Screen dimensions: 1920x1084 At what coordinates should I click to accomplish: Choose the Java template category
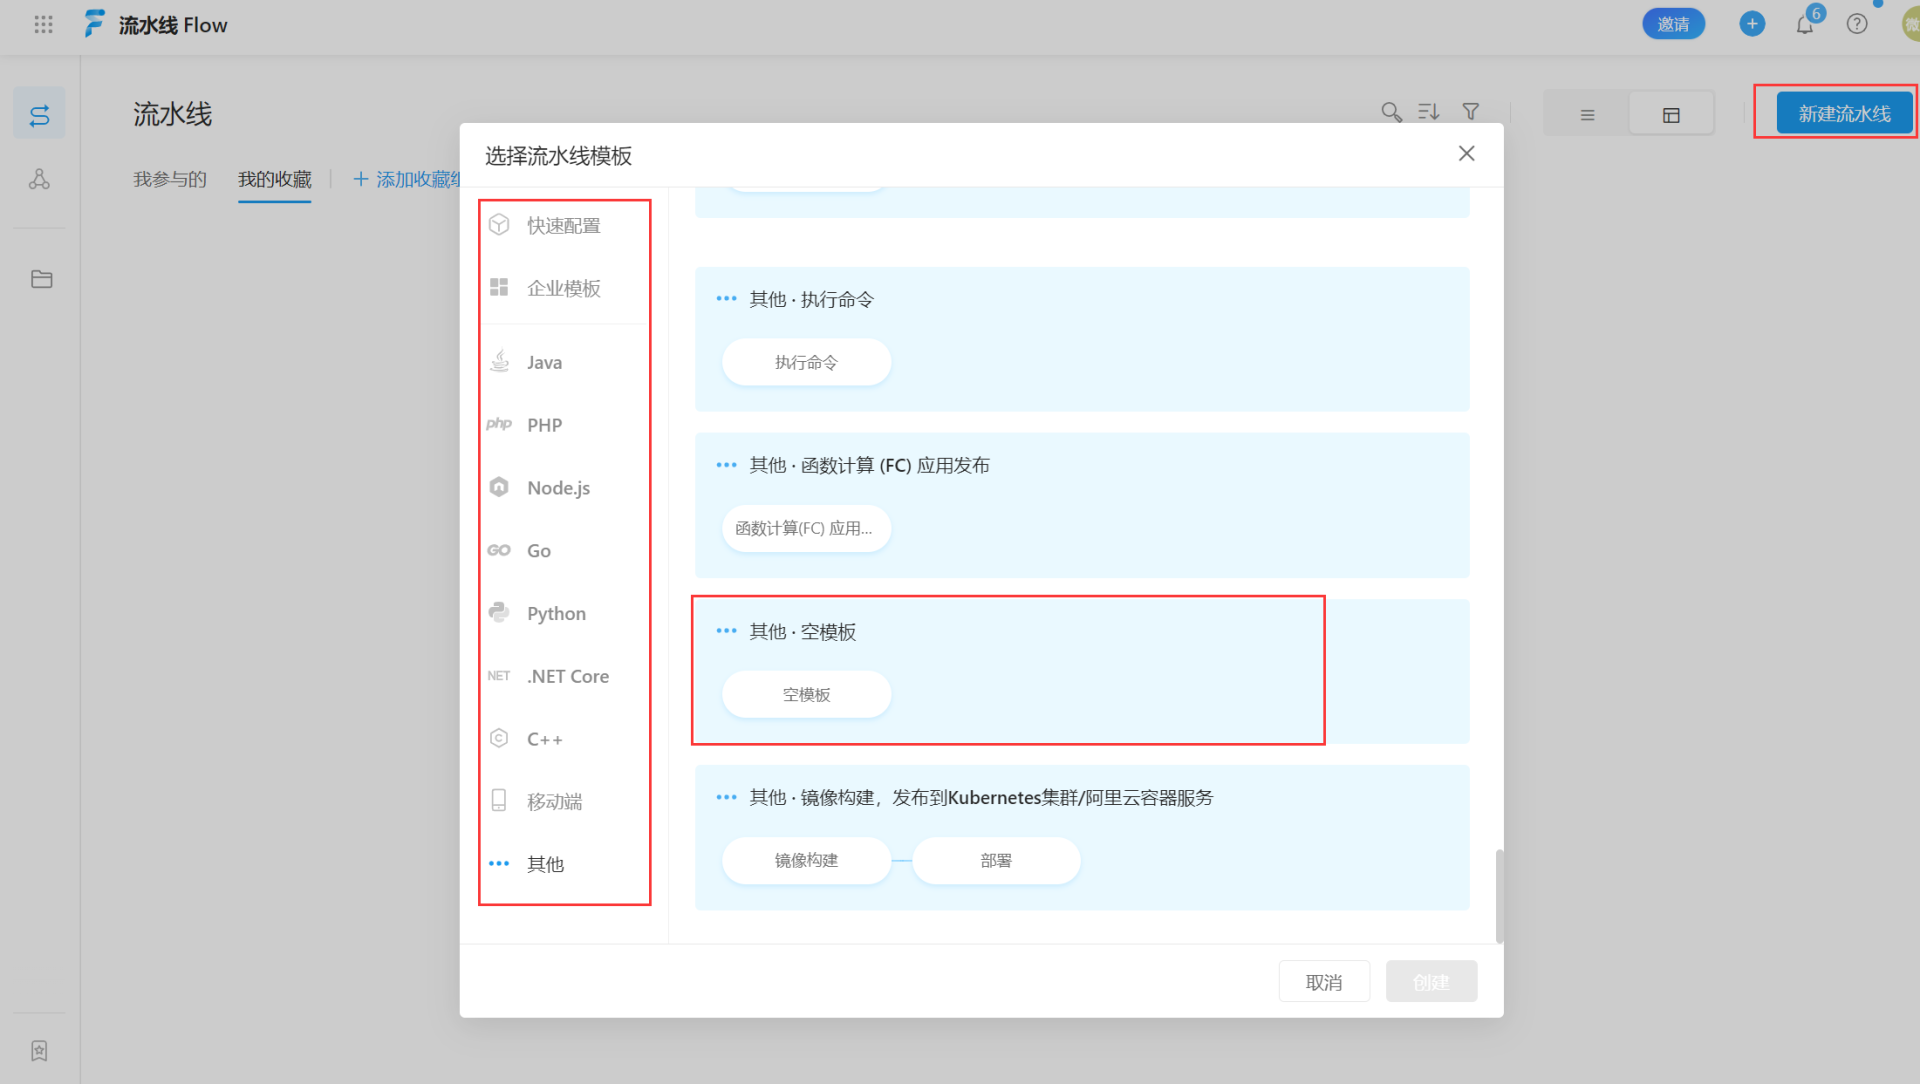tap(544, 362)
